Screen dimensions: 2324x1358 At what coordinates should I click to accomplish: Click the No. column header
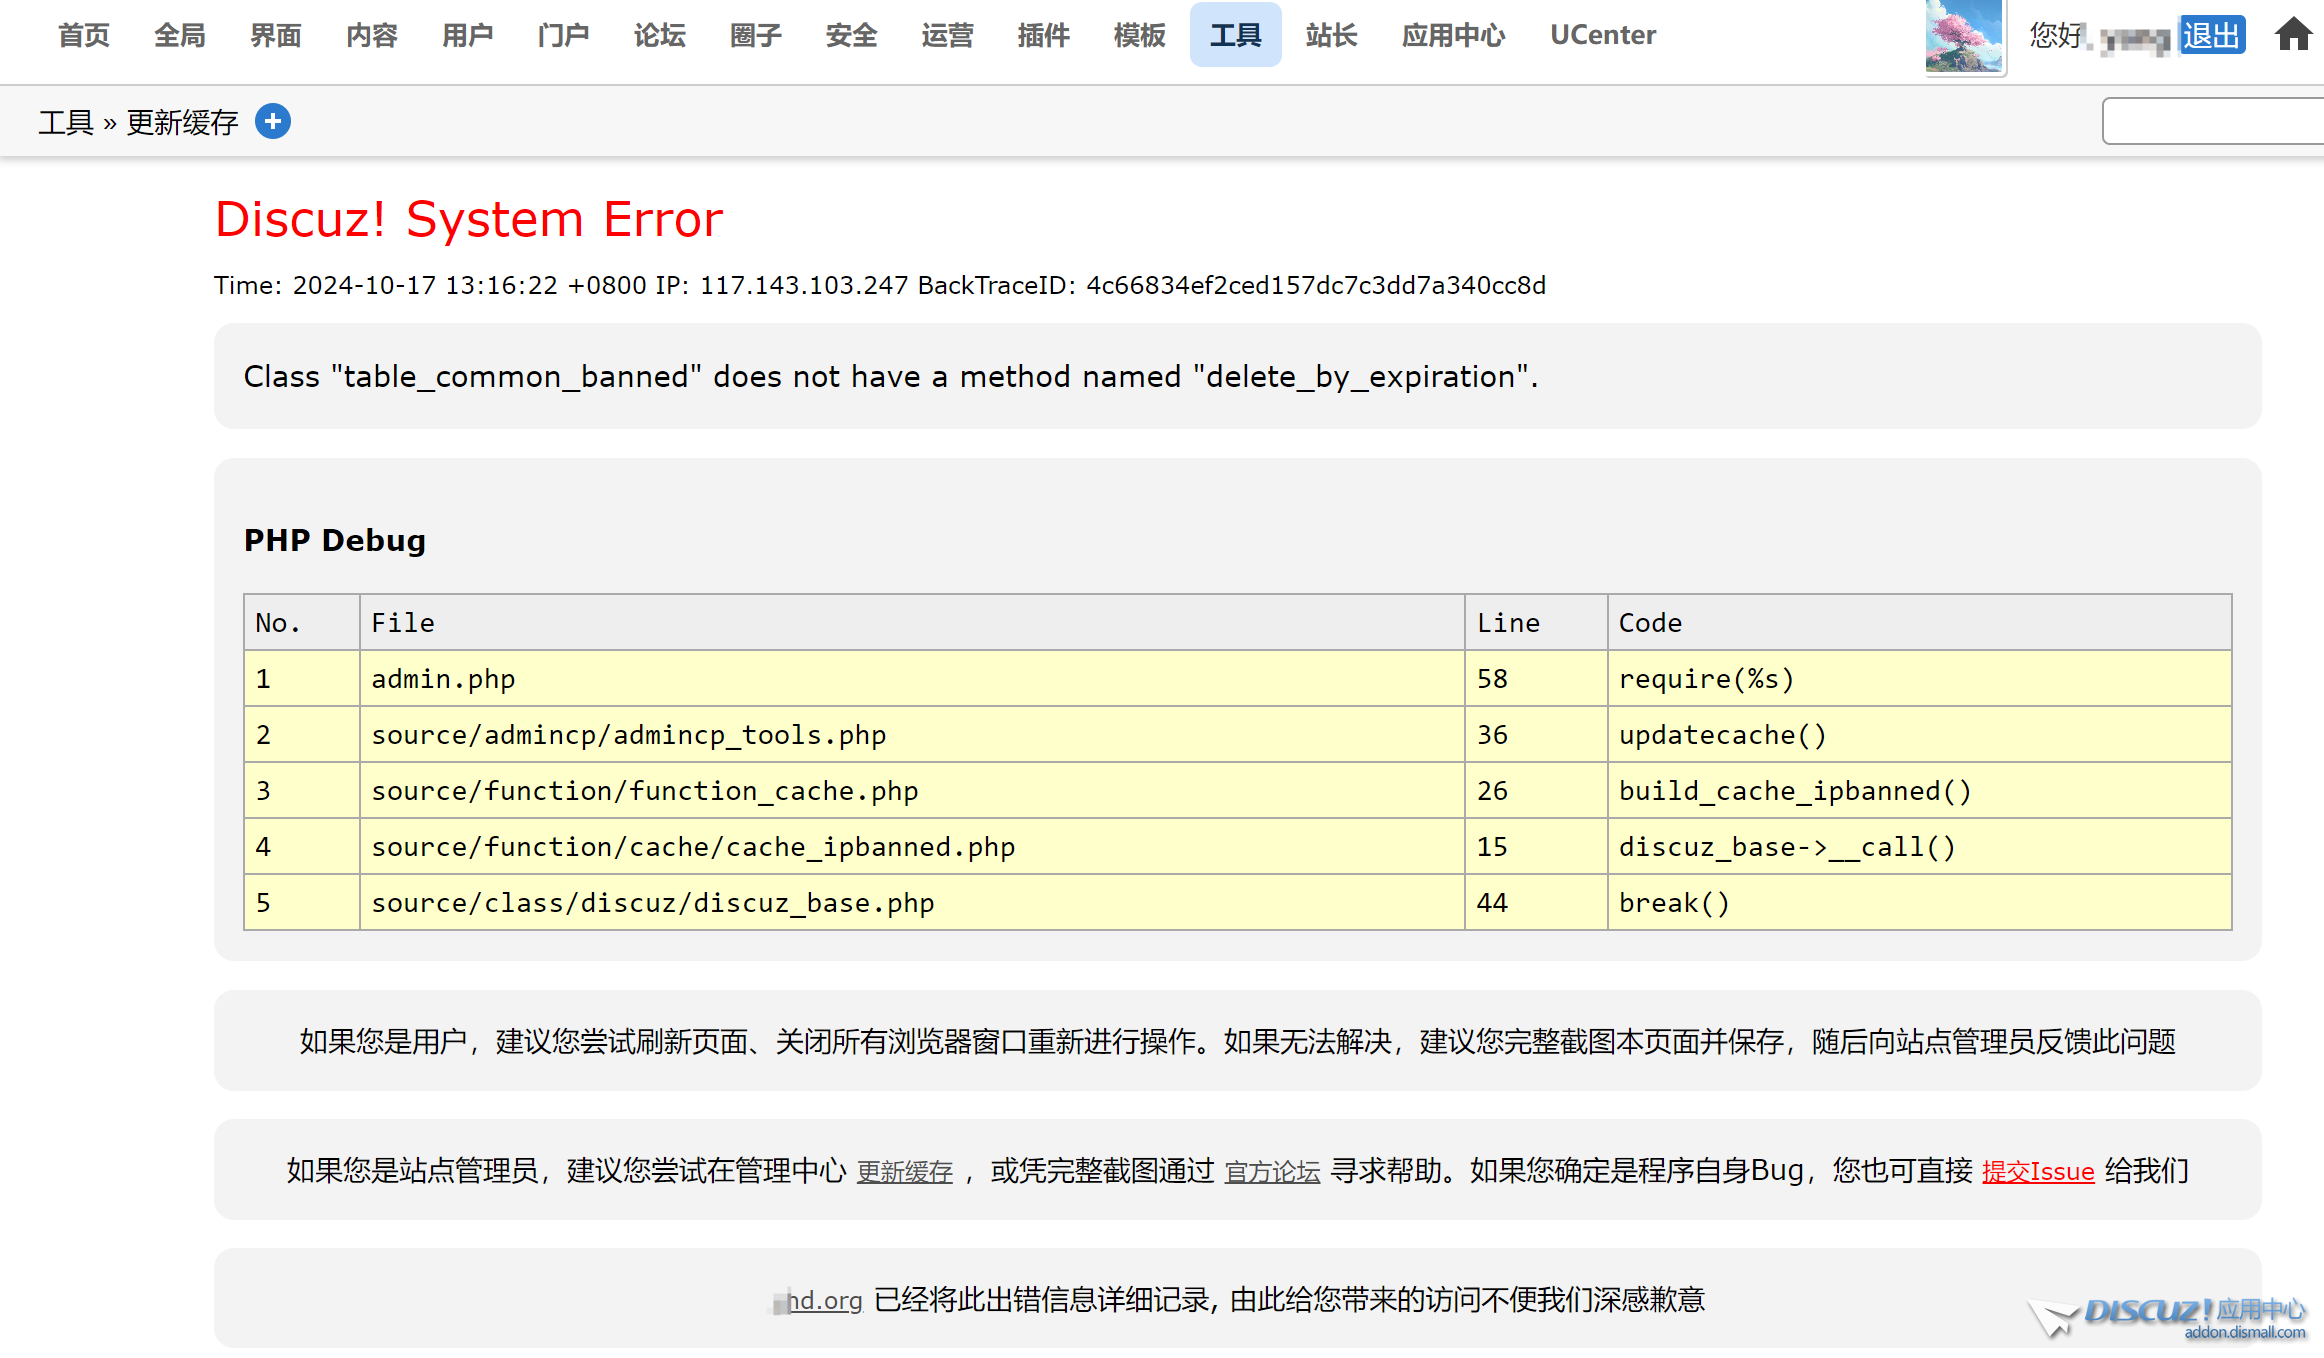(x=302, y=623)
